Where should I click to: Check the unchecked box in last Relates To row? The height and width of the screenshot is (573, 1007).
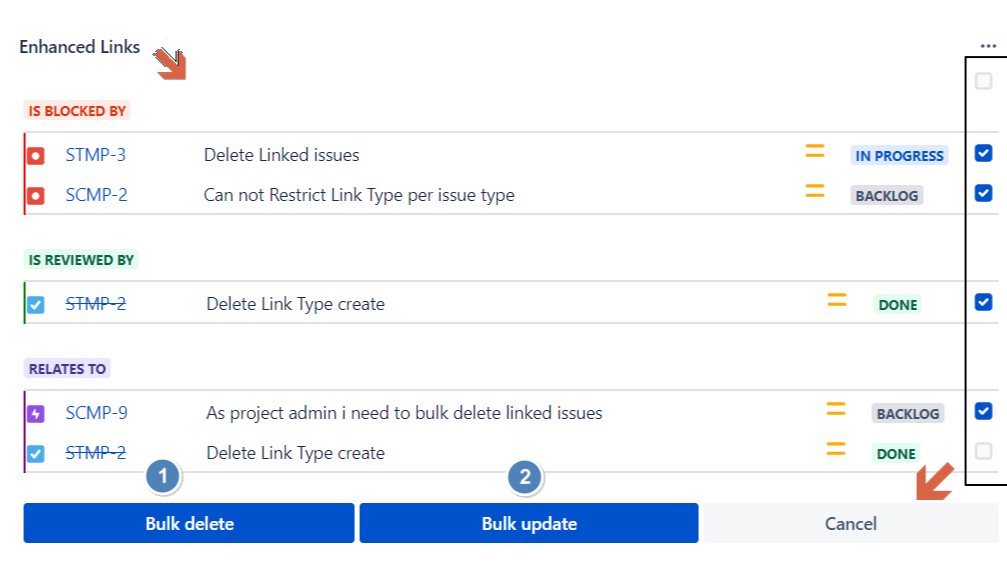click(984, 451)
